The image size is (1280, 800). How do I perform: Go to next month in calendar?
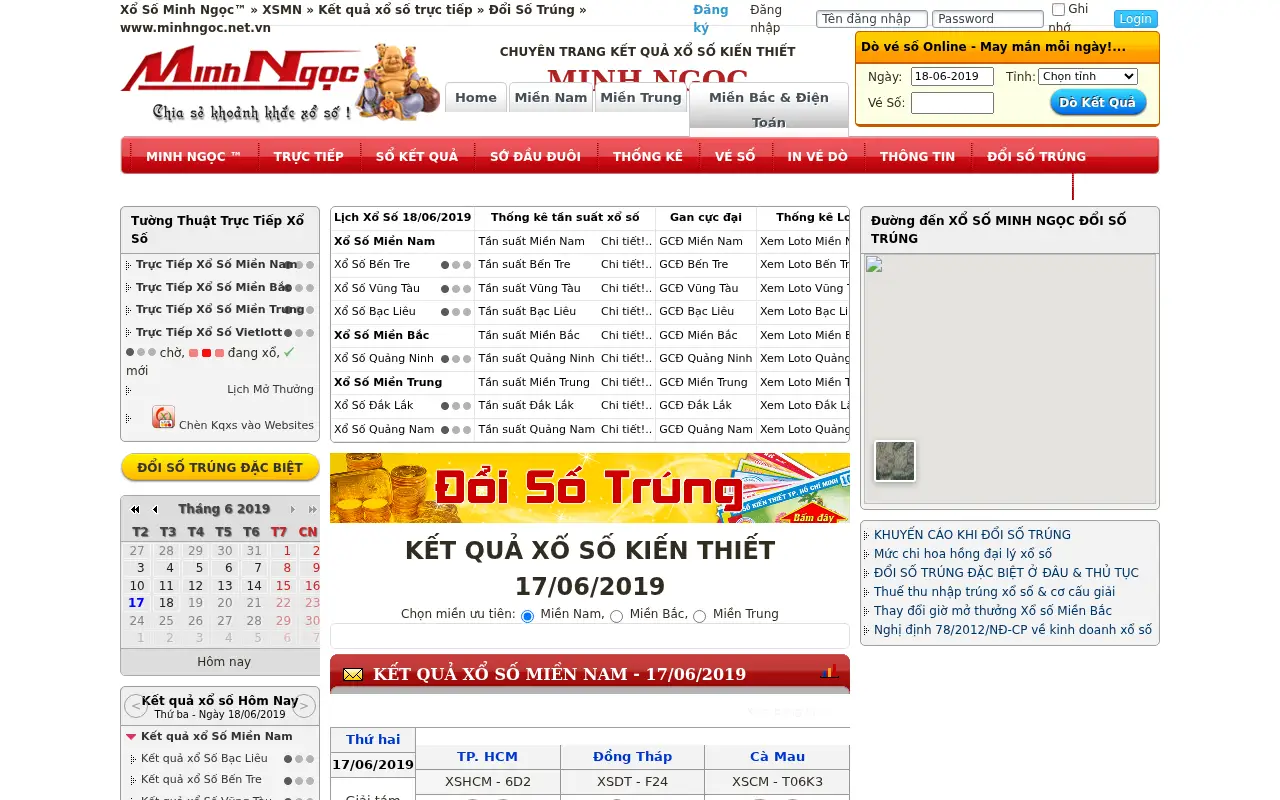point(292,510)
